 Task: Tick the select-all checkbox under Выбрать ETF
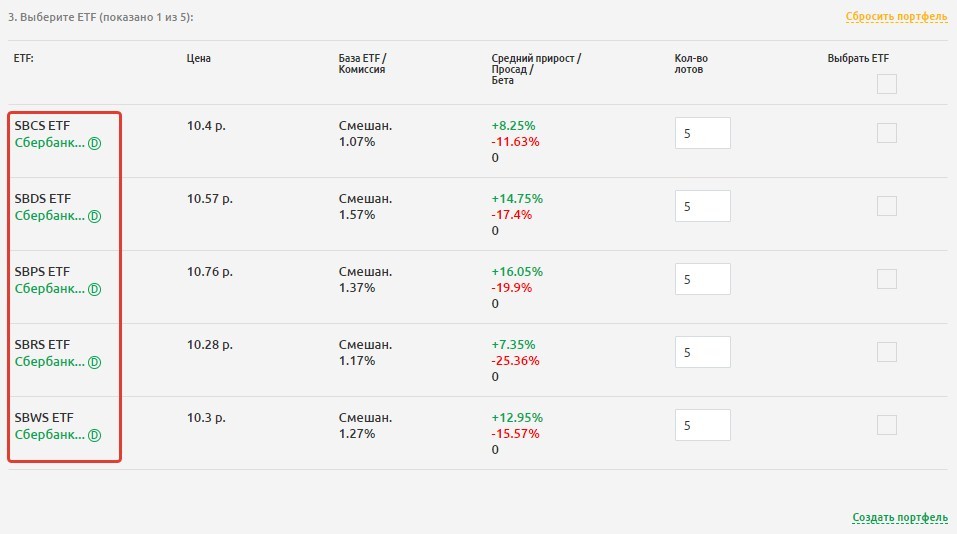coord(886,84)
